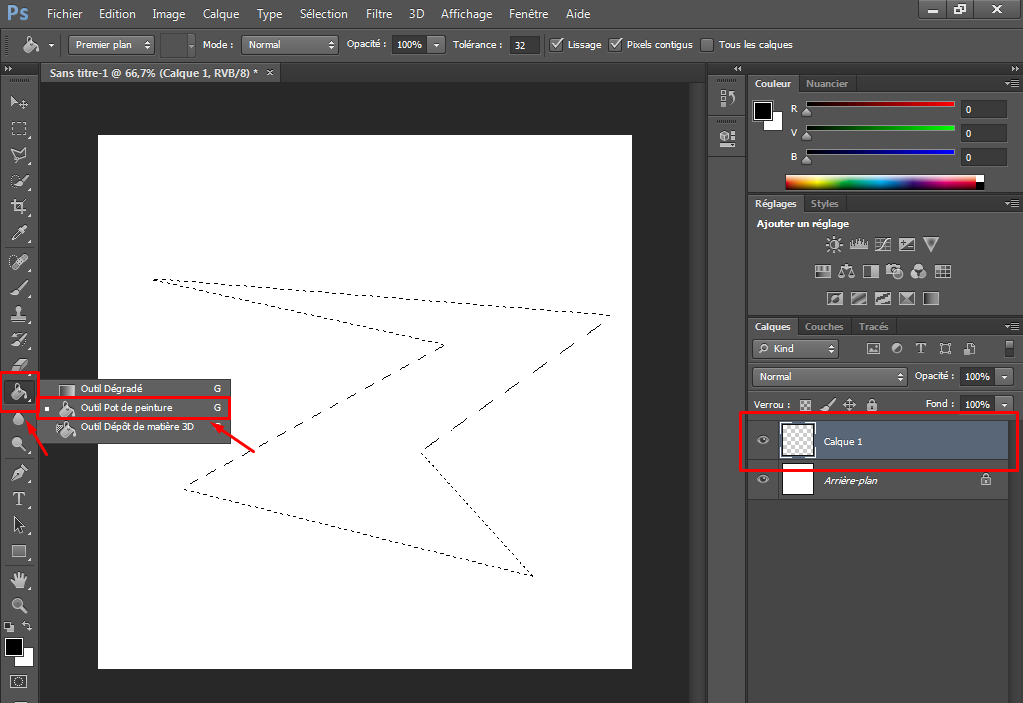Open the options bar Opacité slider arrow
Viewport: 1023px width, 703px height.
436,44
